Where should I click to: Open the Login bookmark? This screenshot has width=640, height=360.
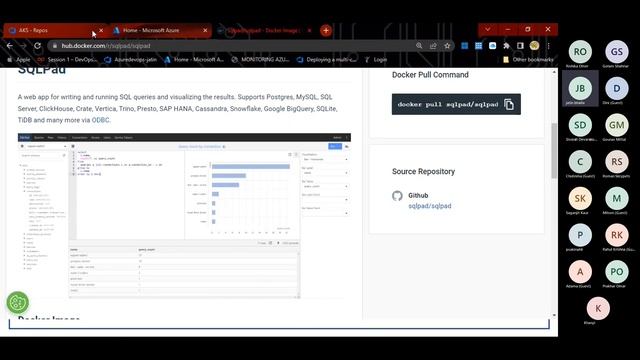click(x=376, y=60)
